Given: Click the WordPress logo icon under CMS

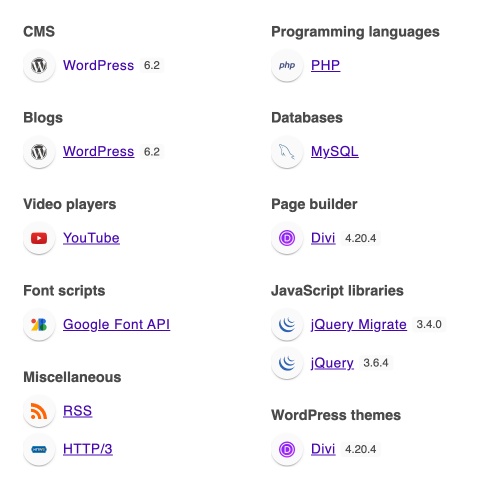Looking at the screenshot, I should pyautogui.click(x=39, y=65).
